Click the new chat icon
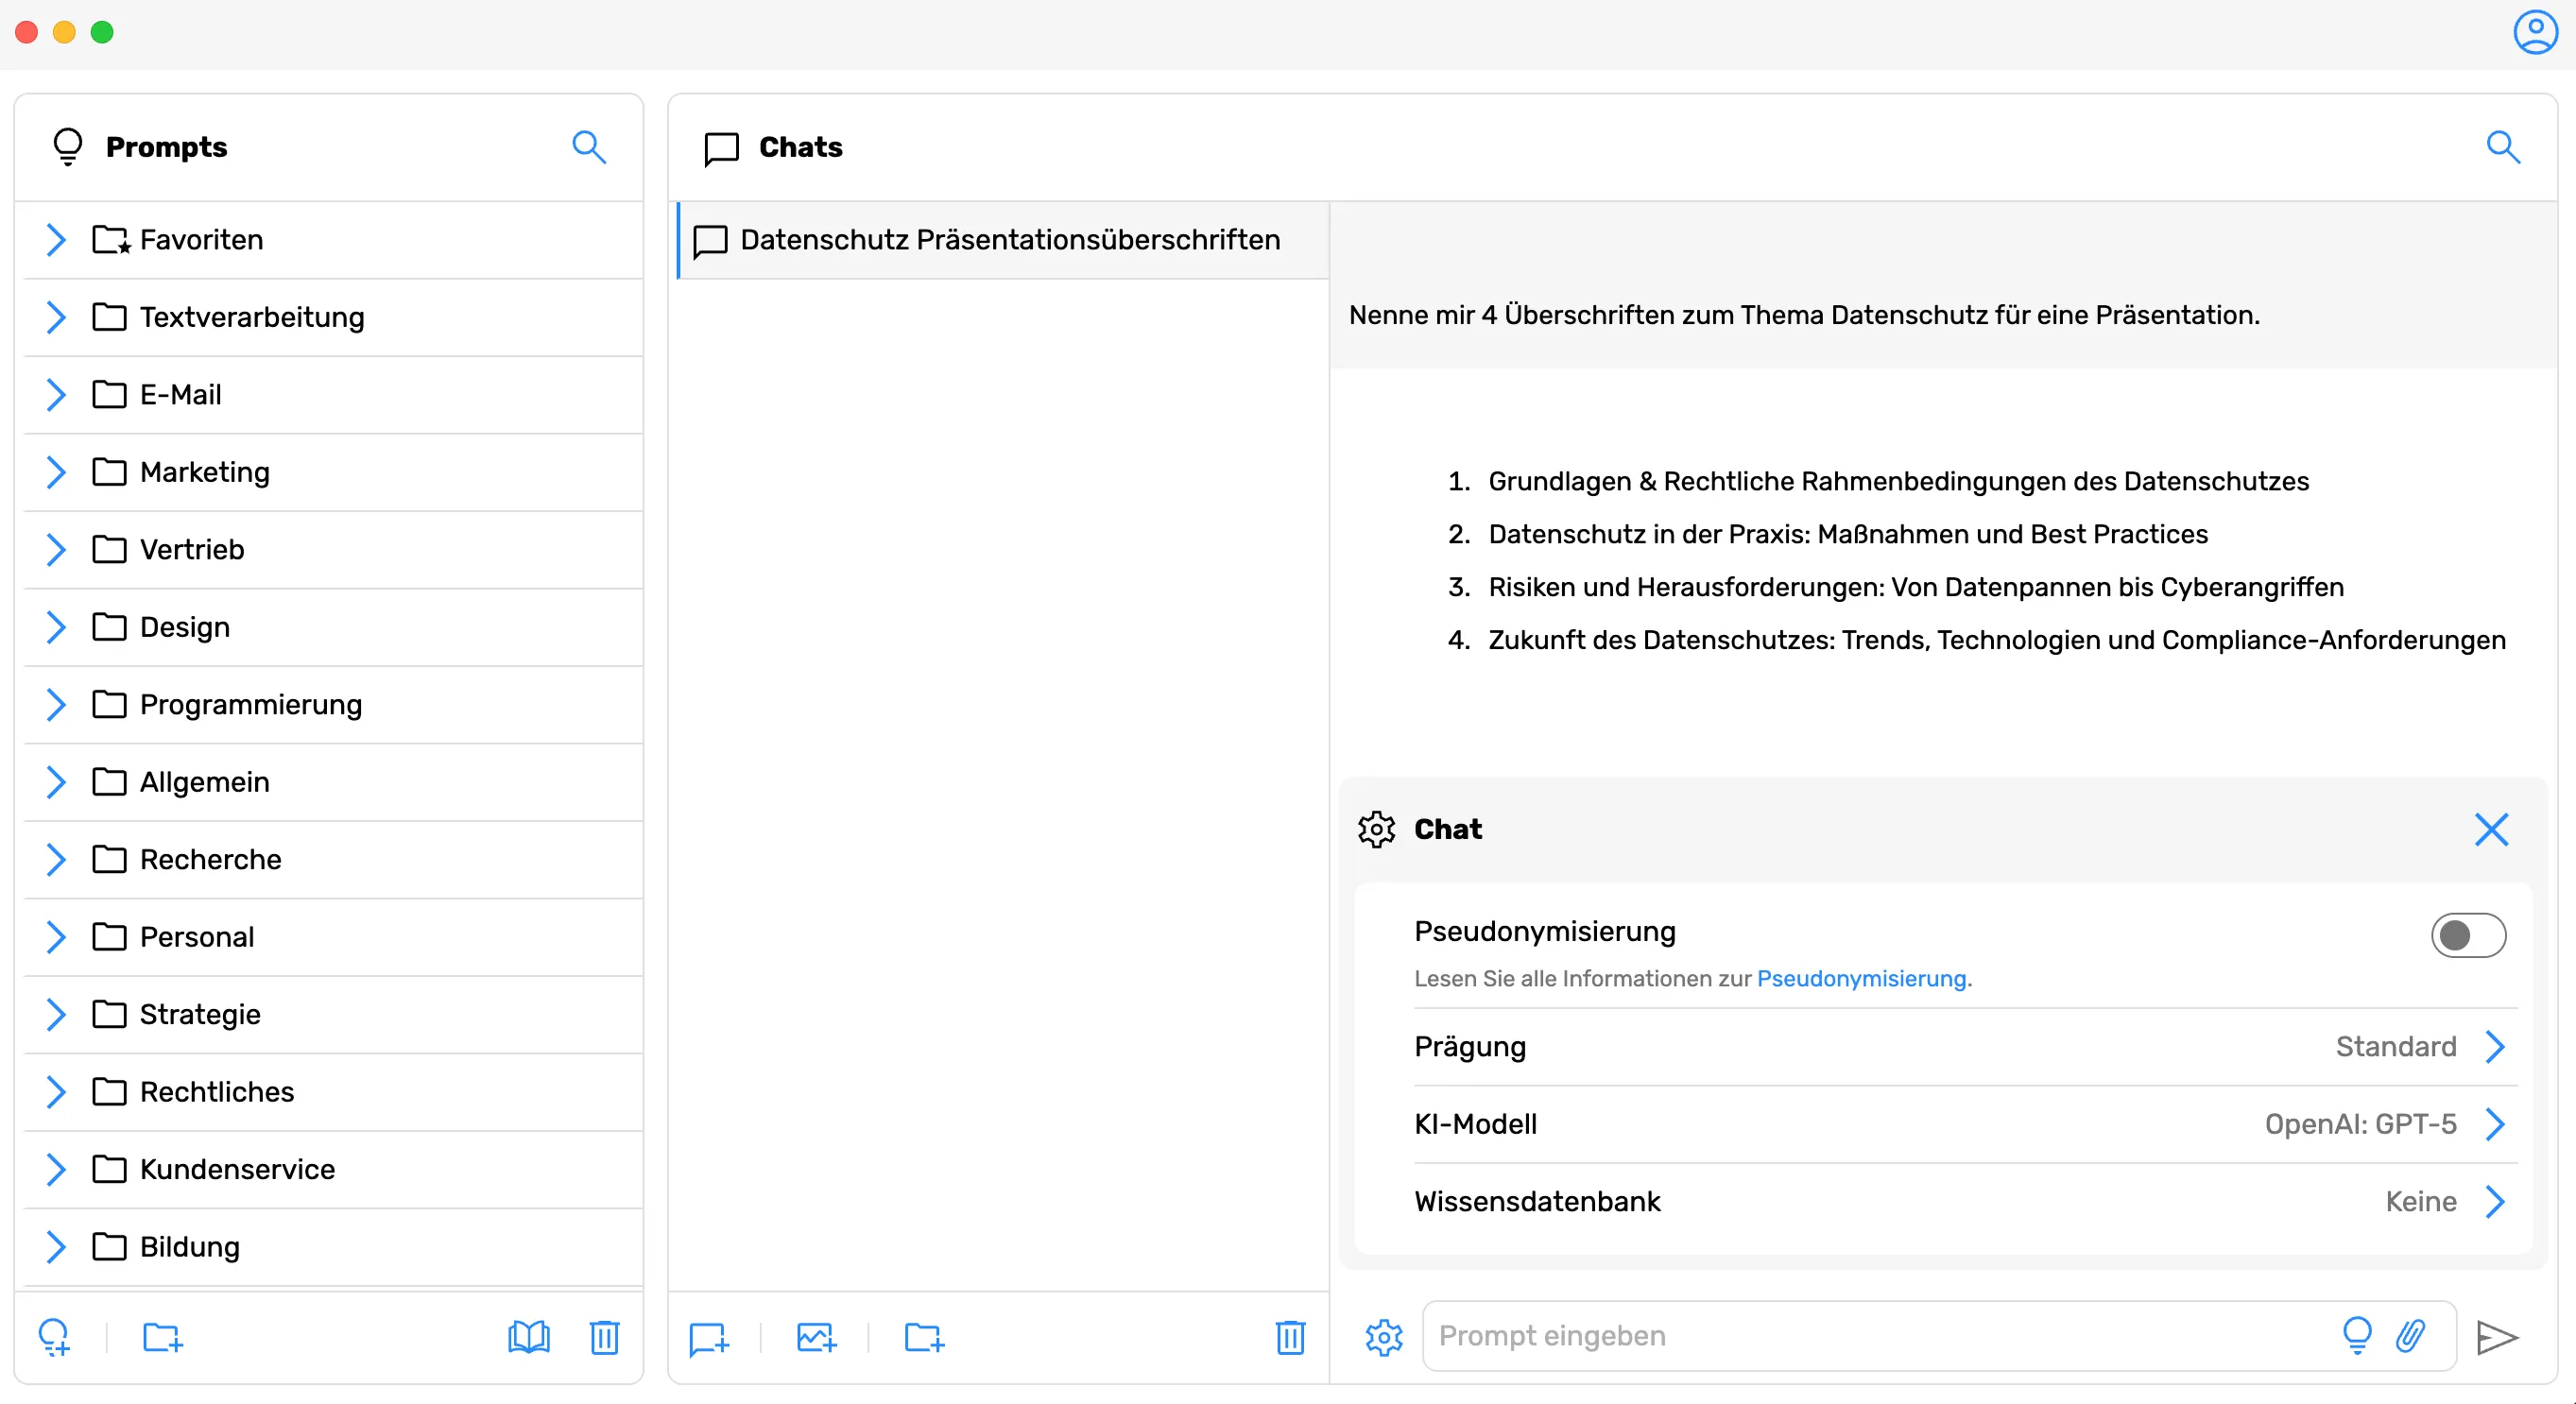 [709, 1337]
